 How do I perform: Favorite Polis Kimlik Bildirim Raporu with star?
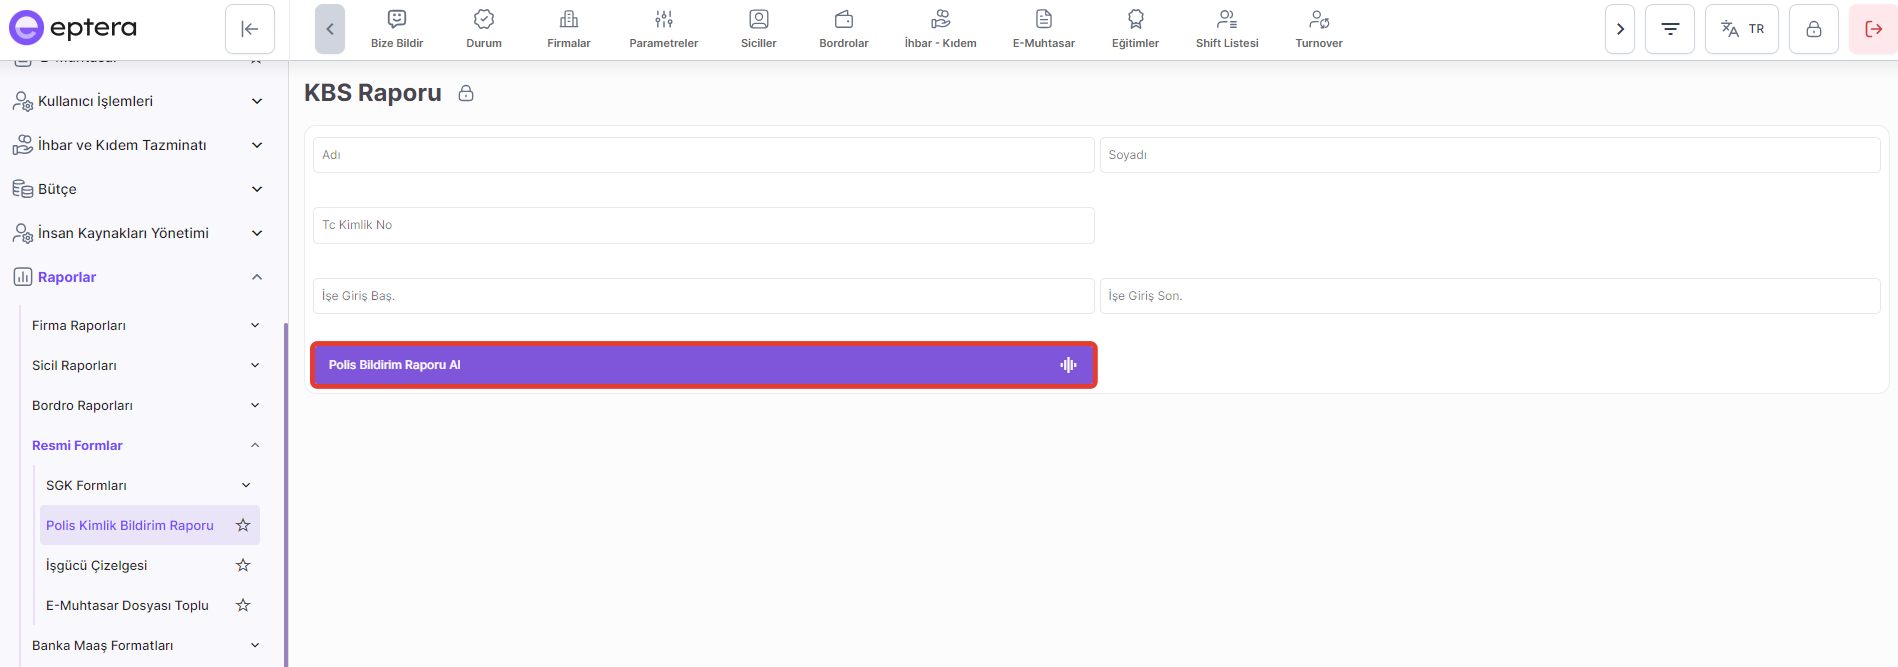click(x=243, y=525)
